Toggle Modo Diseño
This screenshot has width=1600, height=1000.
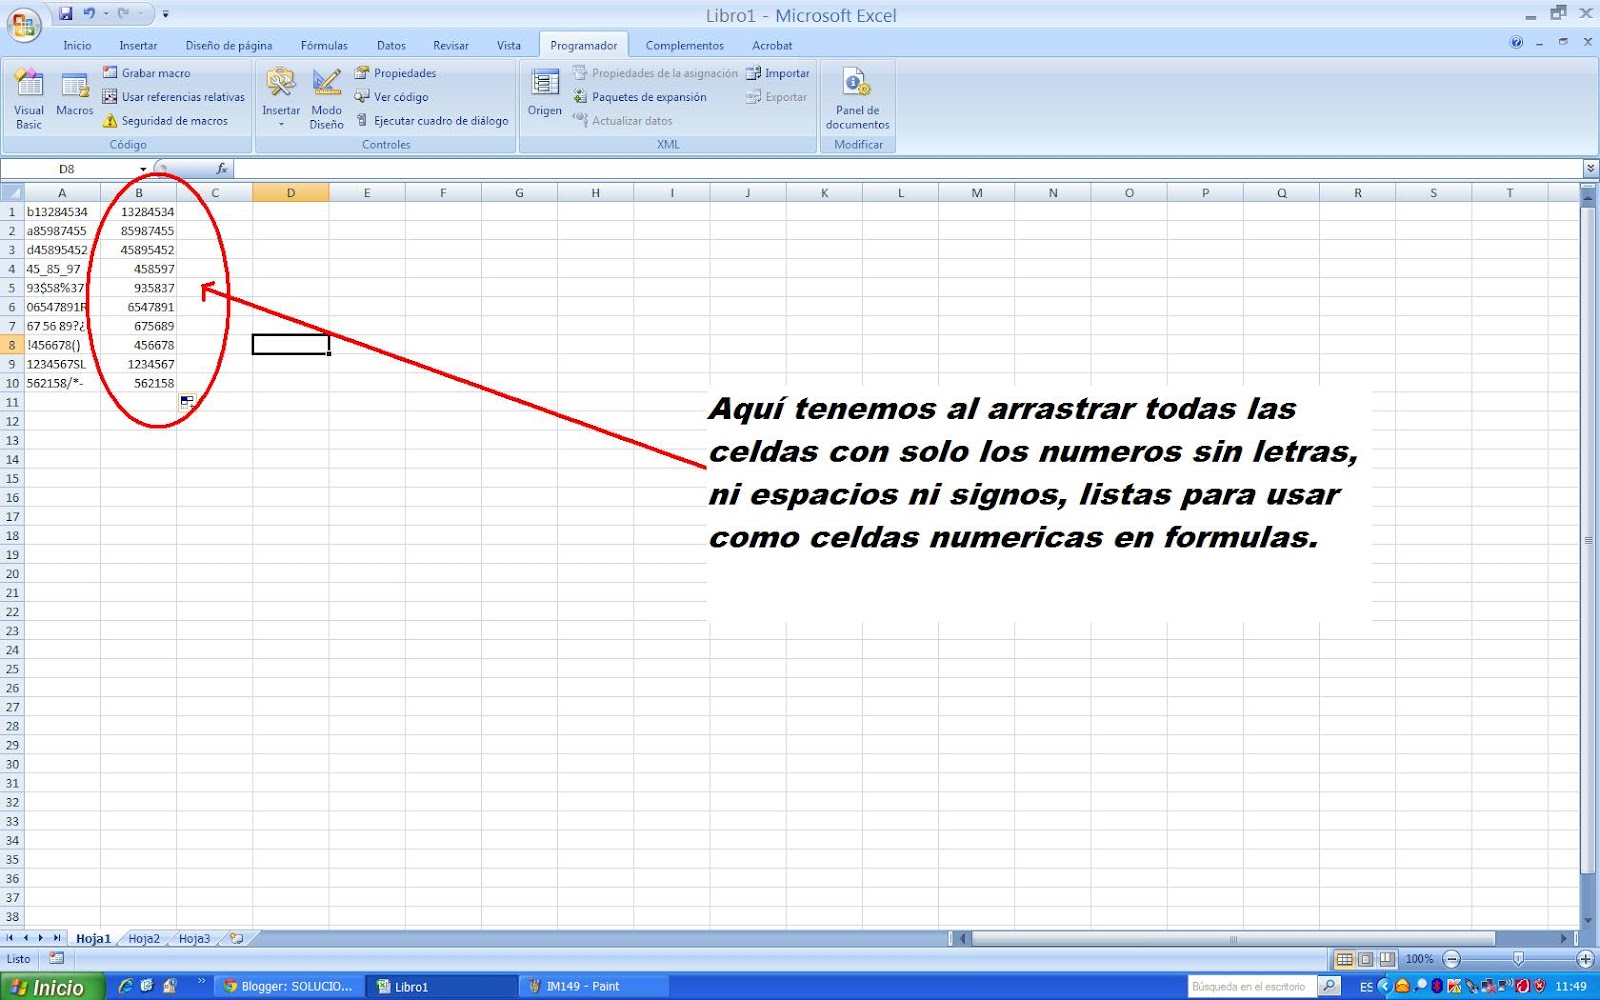[x=326, y=99]
